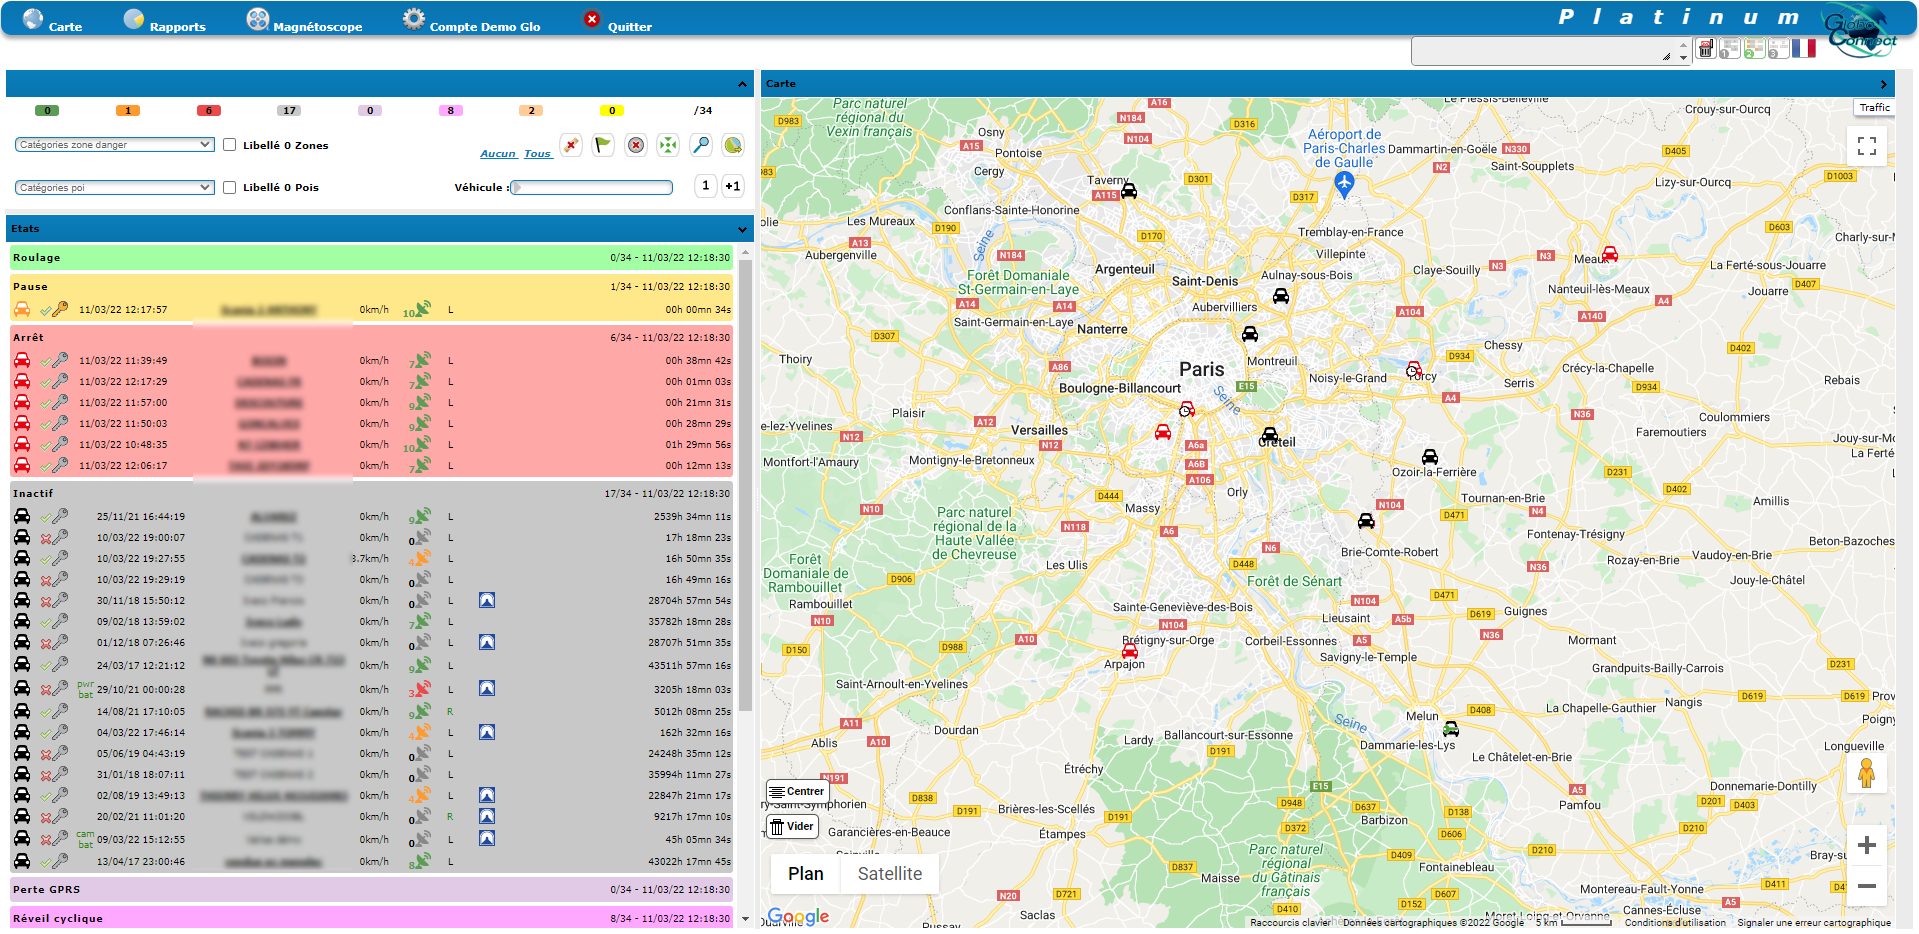Switch the map to Satellite view
The width and height of the screenshot is (1919, 934).
point(889,874)
